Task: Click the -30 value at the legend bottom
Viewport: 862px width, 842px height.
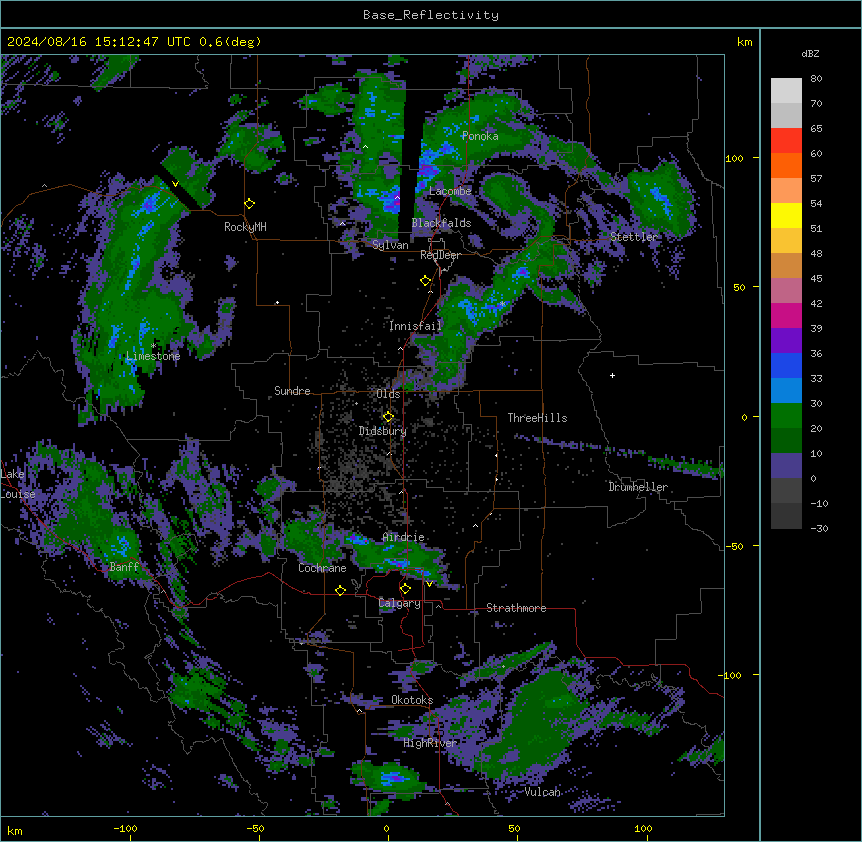Action: pyautogui.click(x=819, y=529)
